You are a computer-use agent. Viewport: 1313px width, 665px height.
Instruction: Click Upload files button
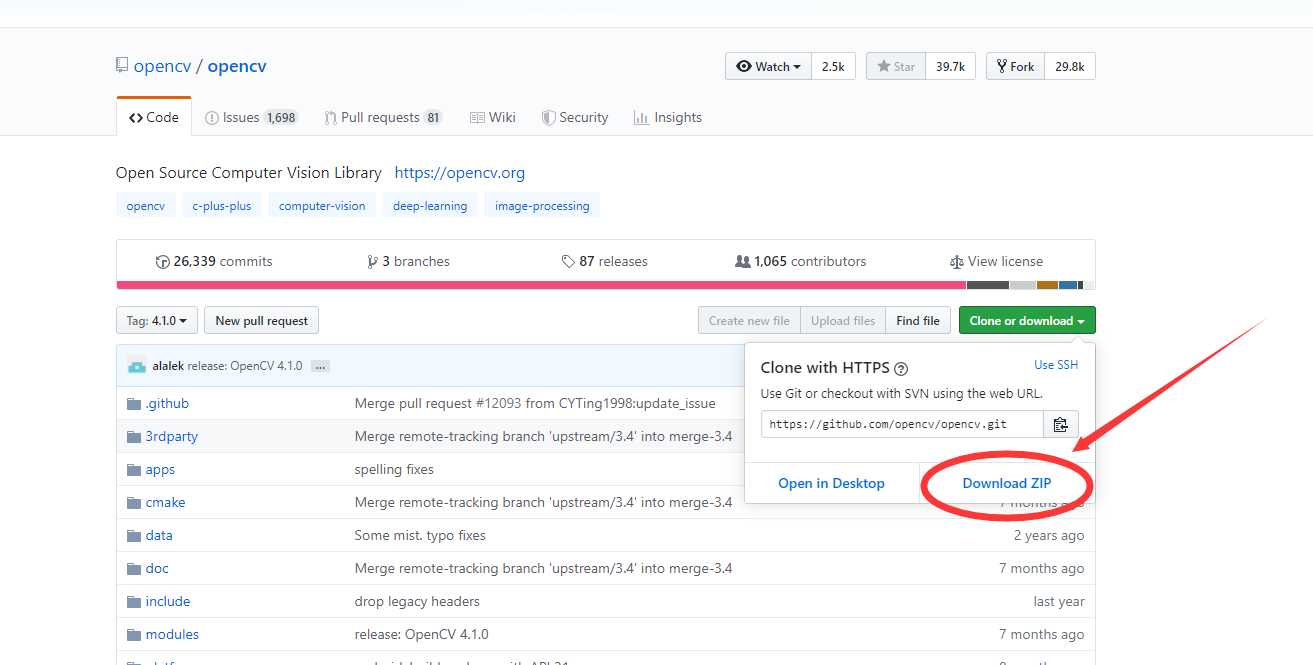843,320
